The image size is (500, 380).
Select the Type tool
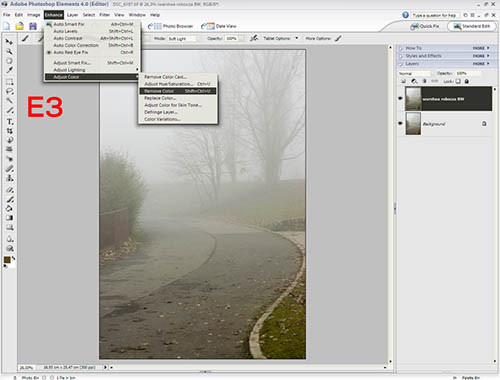pos(9,122)
